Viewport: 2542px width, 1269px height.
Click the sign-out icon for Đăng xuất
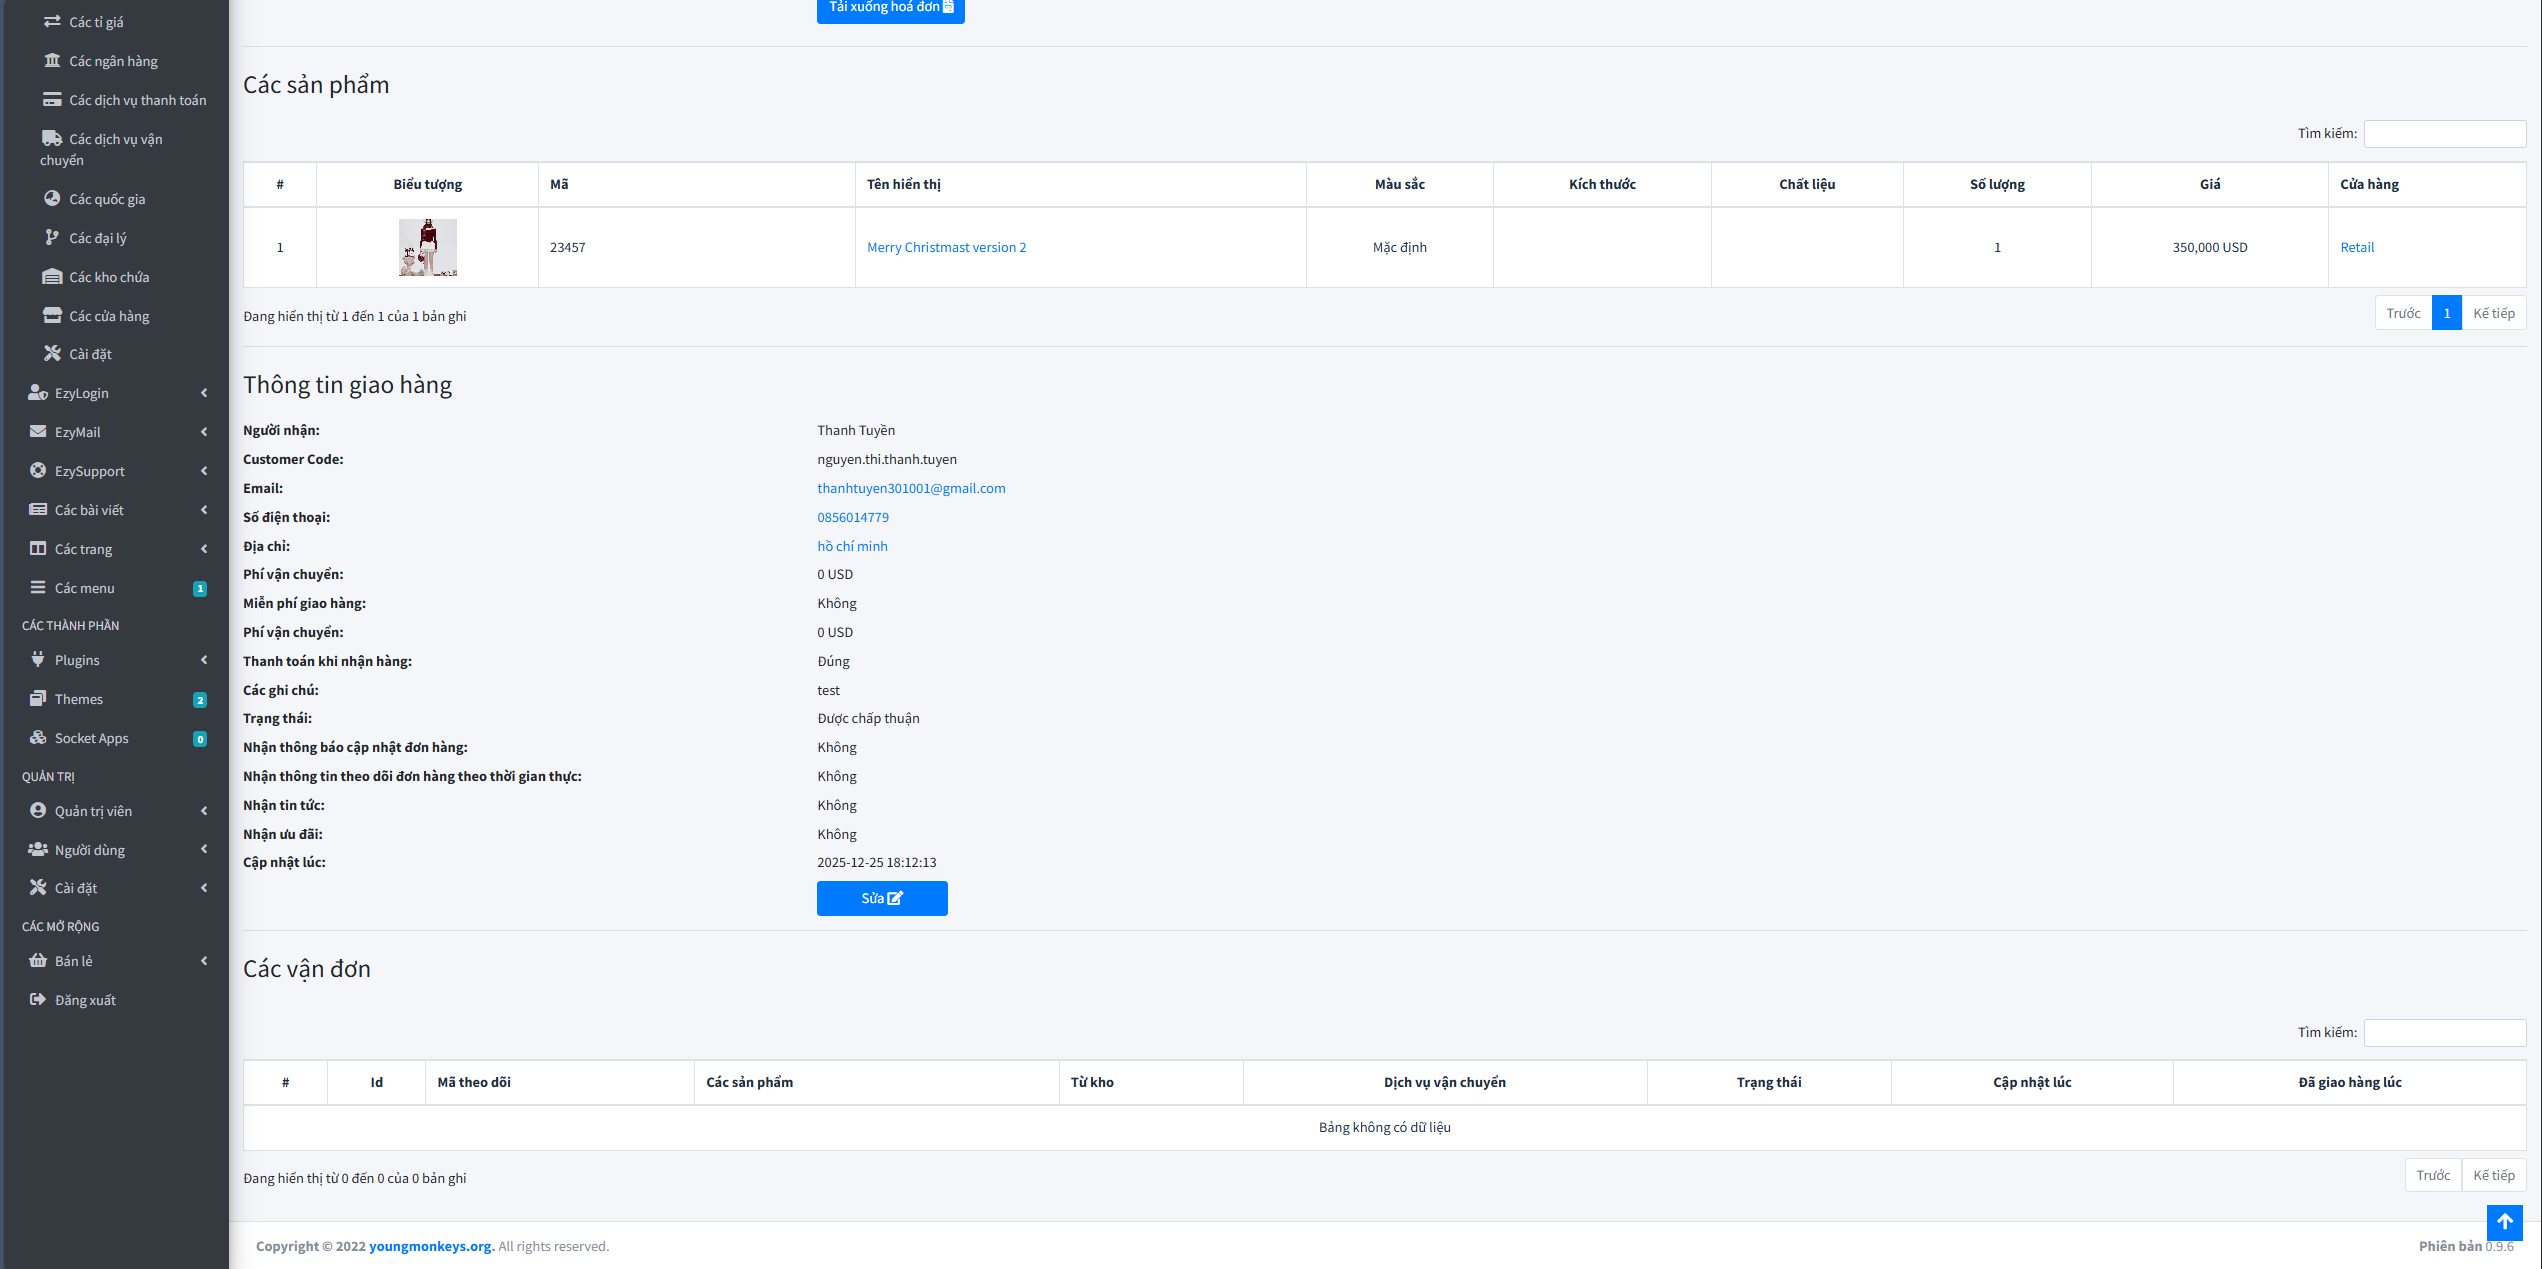click(38, 999)
